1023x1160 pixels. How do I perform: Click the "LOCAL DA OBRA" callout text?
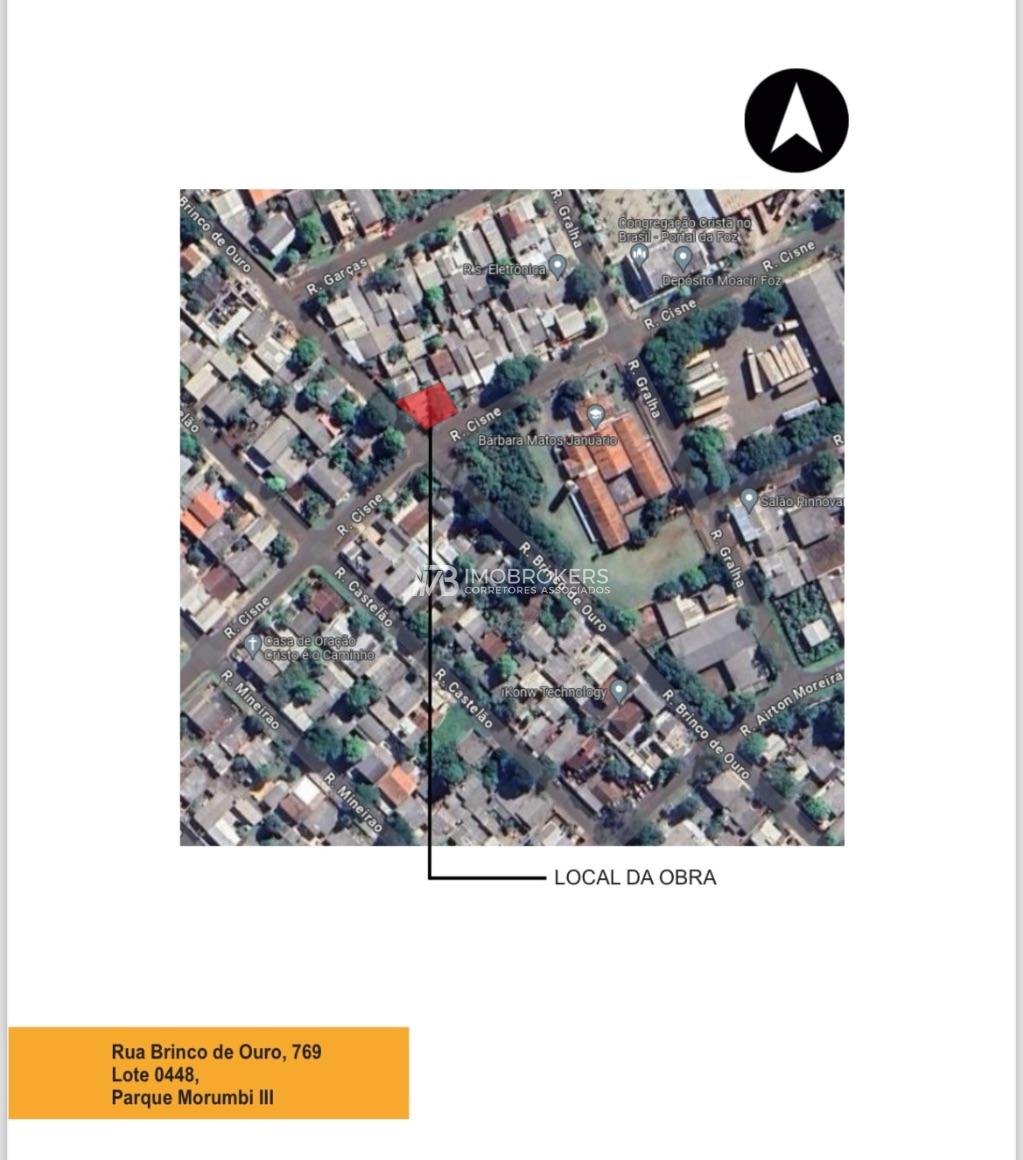[x=635, y=877]
